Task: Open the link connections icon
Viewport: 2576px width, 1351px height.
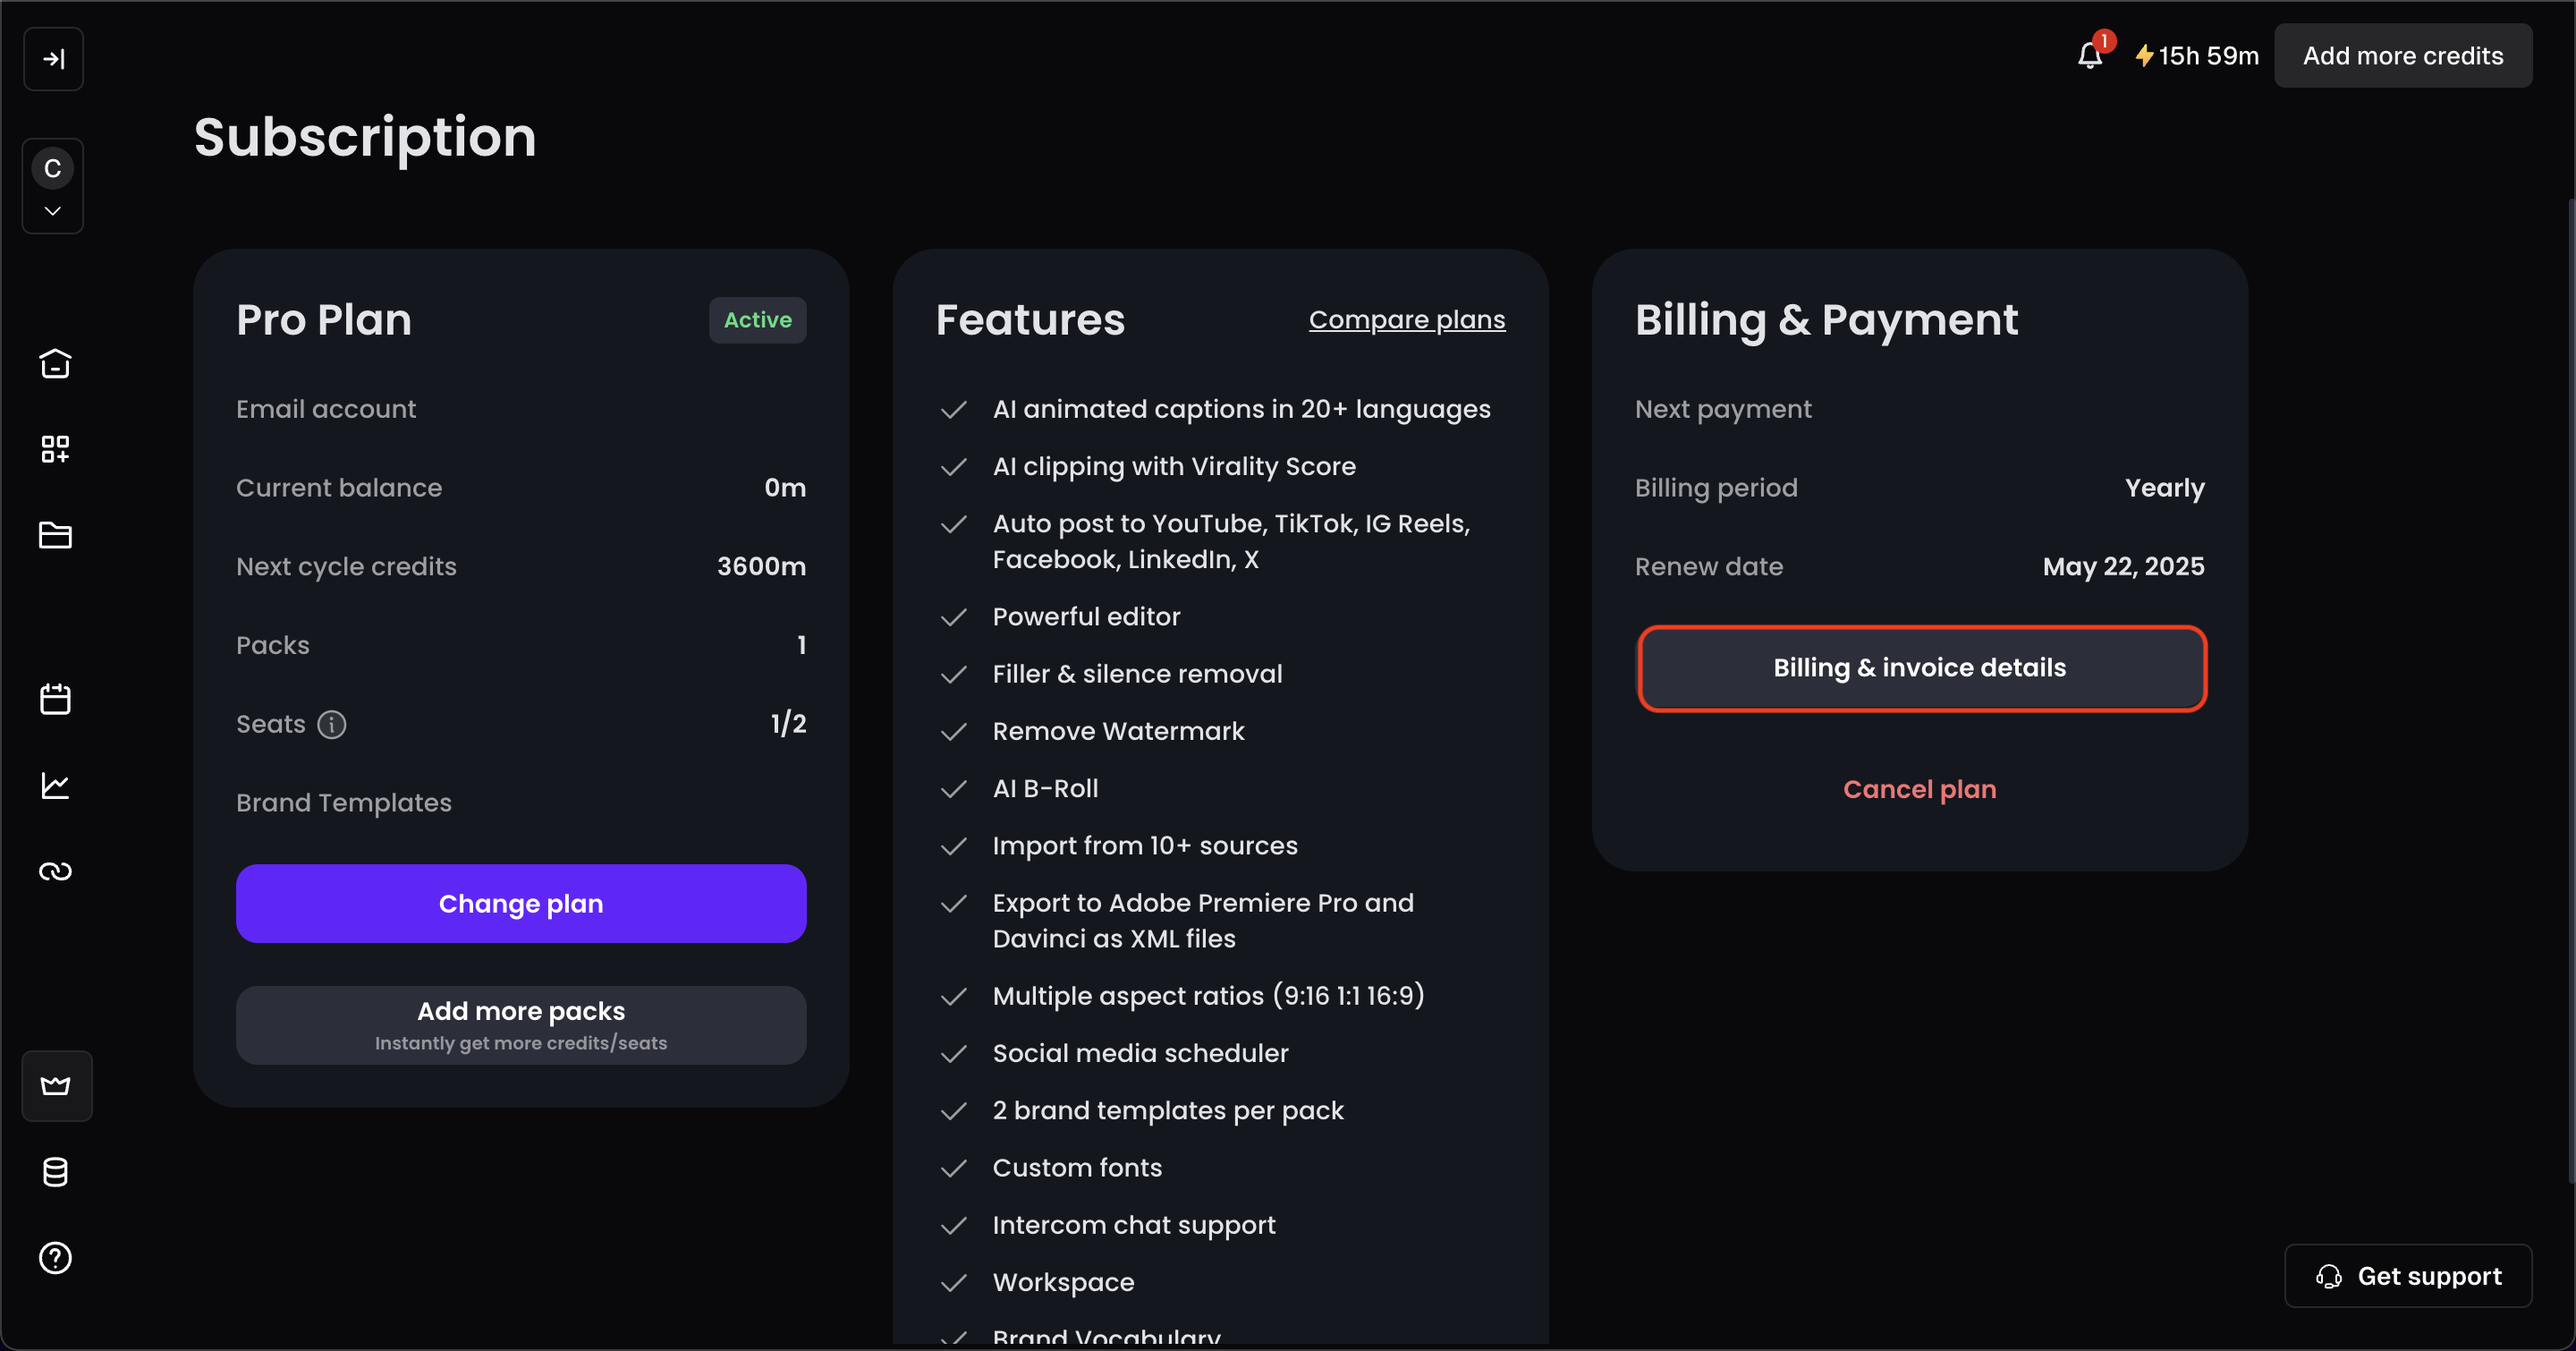Action: tap(55, 871)
